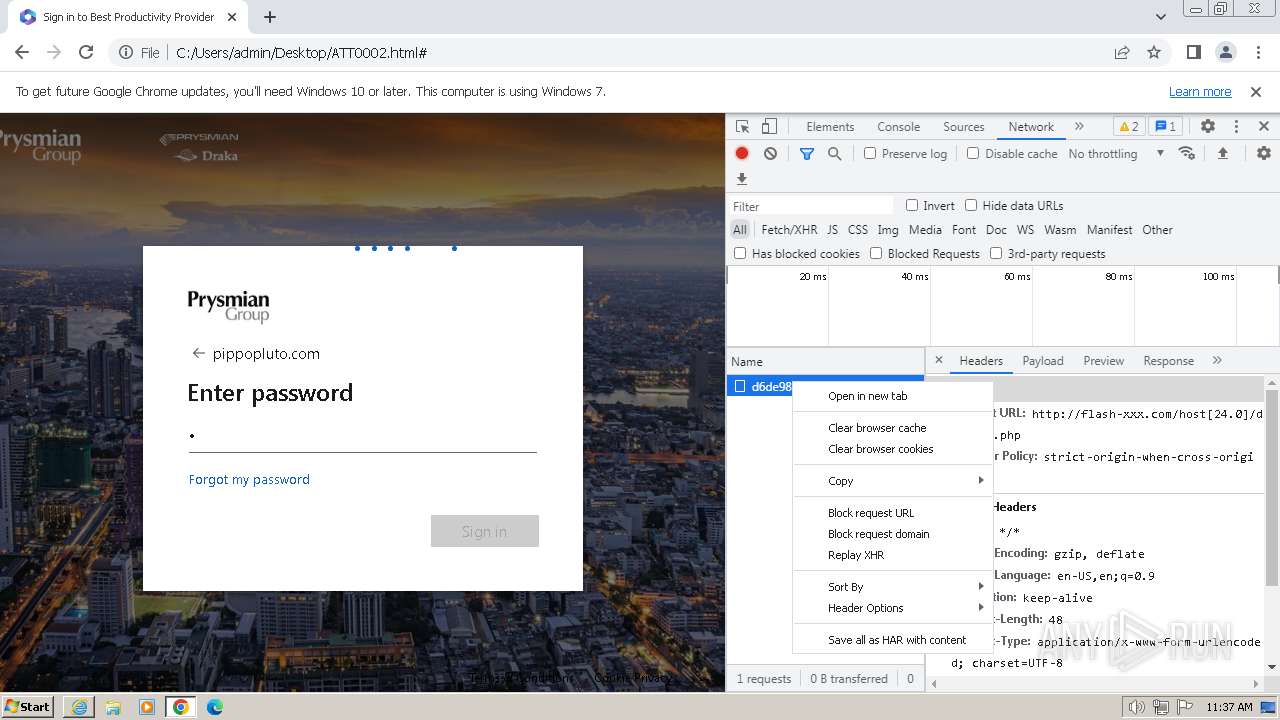Toggle Chrome side panel icon
1280x720 pixels.
coord(1194,53)
